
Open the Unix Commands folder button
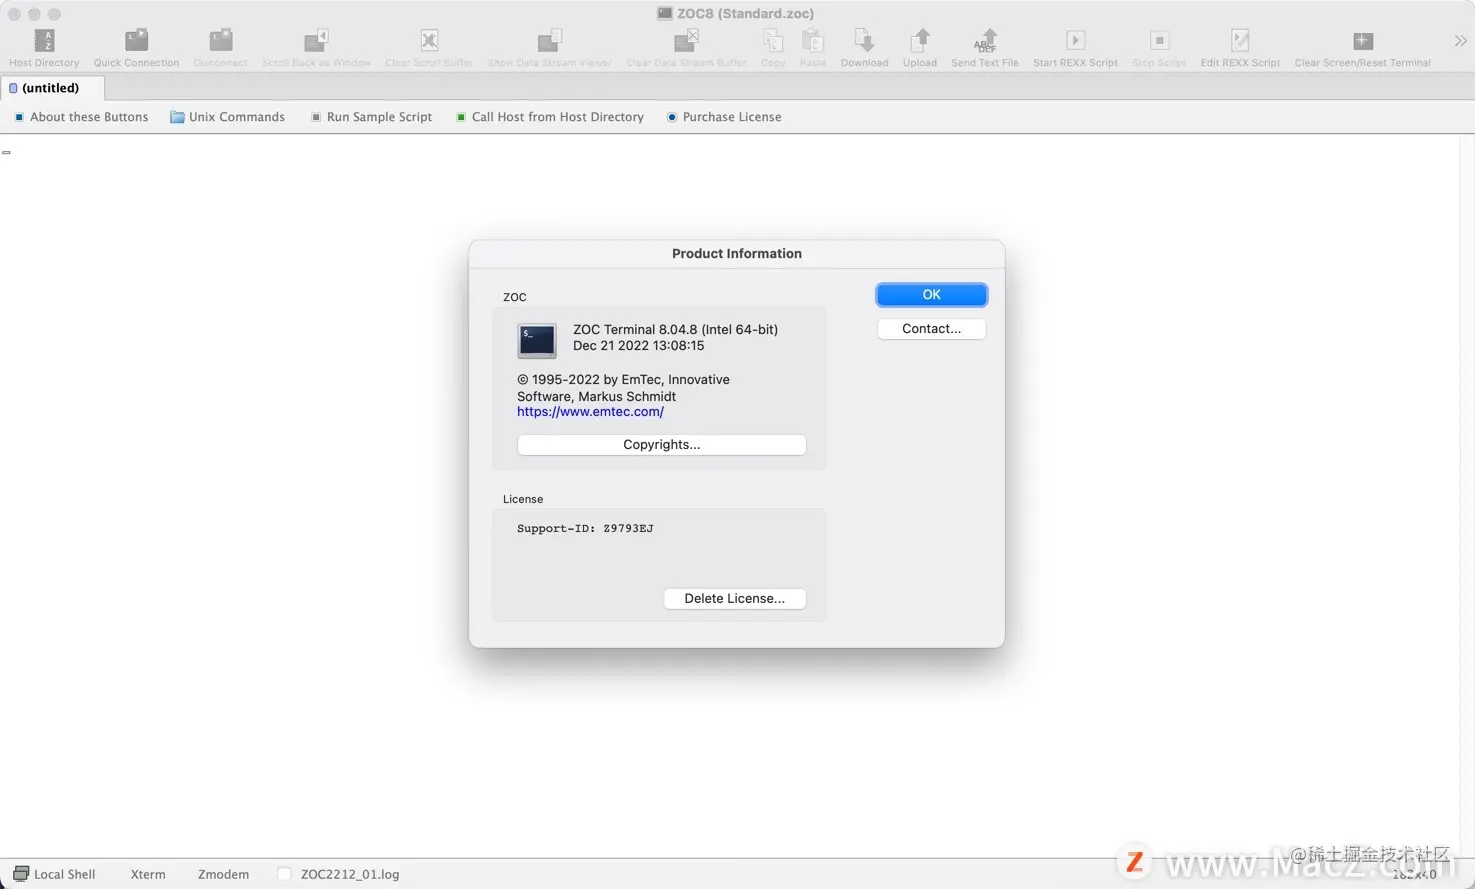pos(227,117)
